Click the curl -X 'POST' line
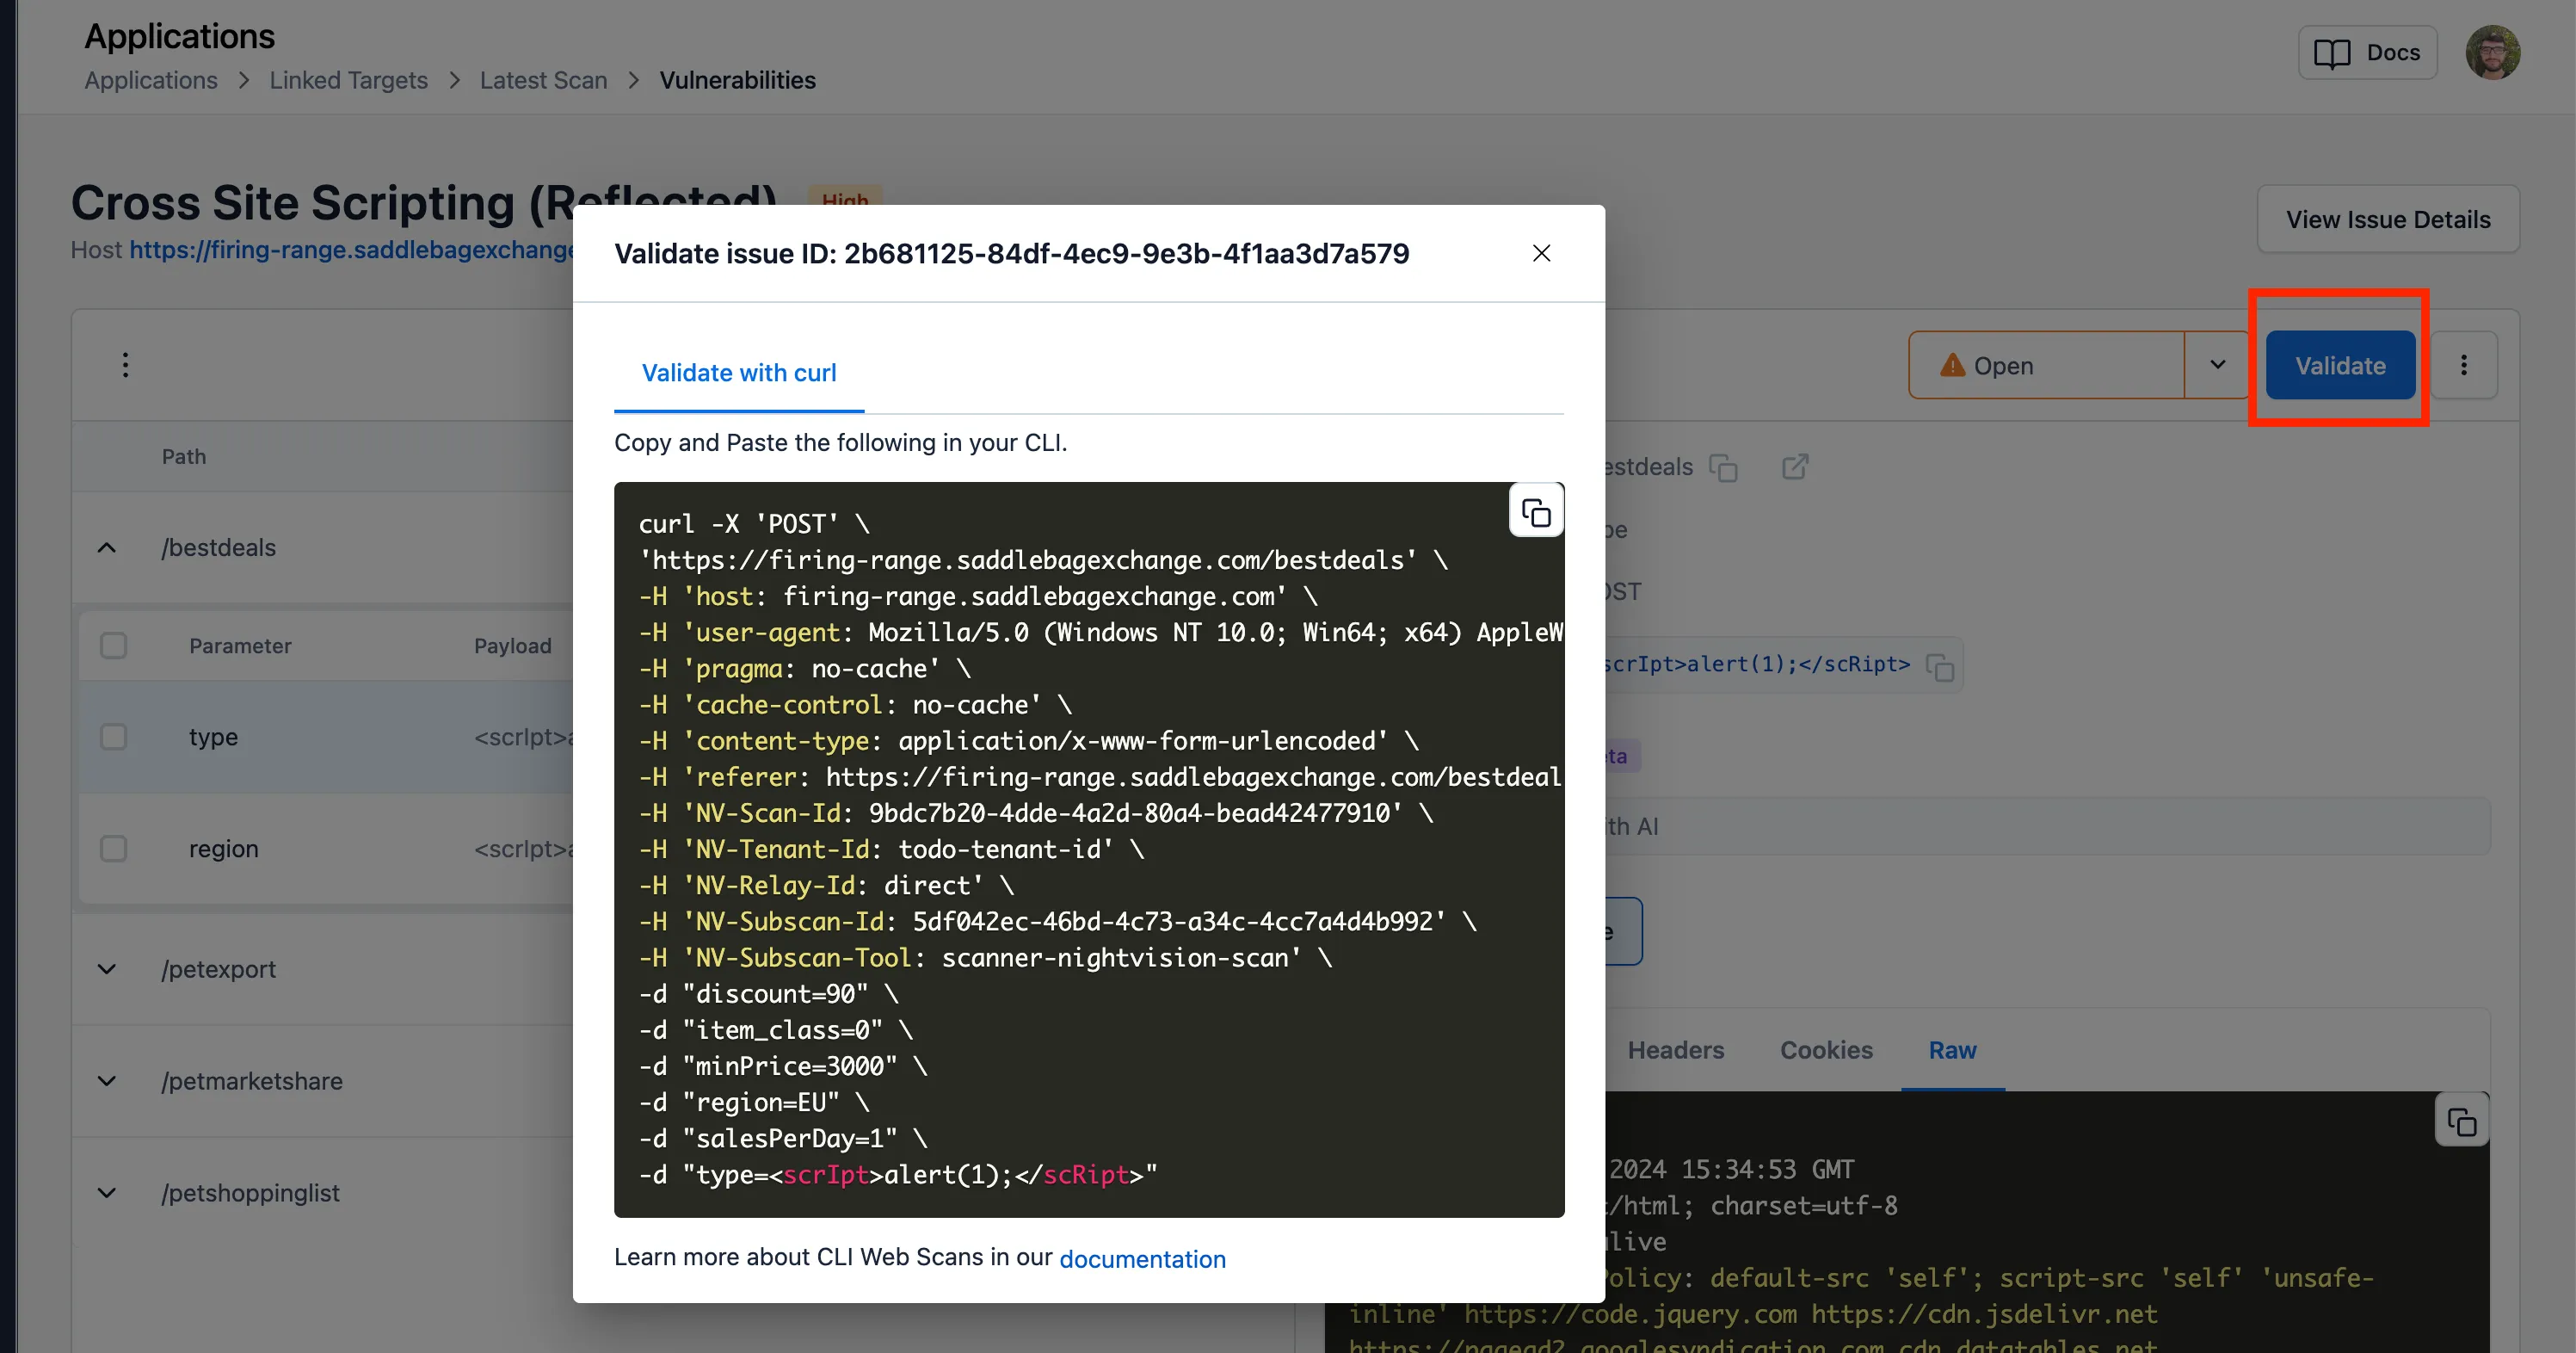This screenshot has height=1353, width=2576. click(754, 524)
